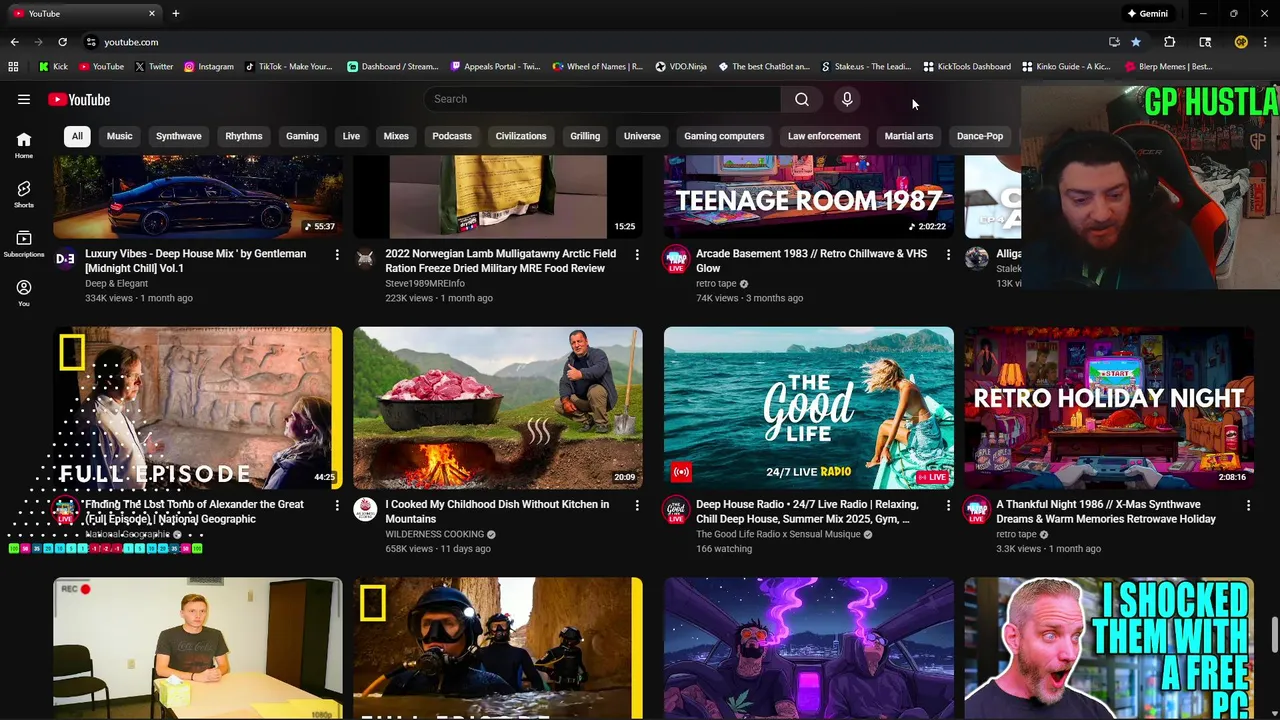The width and height of the screenshot is (1280, 720).
Task: Play Teenage Room 1987 thumbnail
Action: coord(809,196)
